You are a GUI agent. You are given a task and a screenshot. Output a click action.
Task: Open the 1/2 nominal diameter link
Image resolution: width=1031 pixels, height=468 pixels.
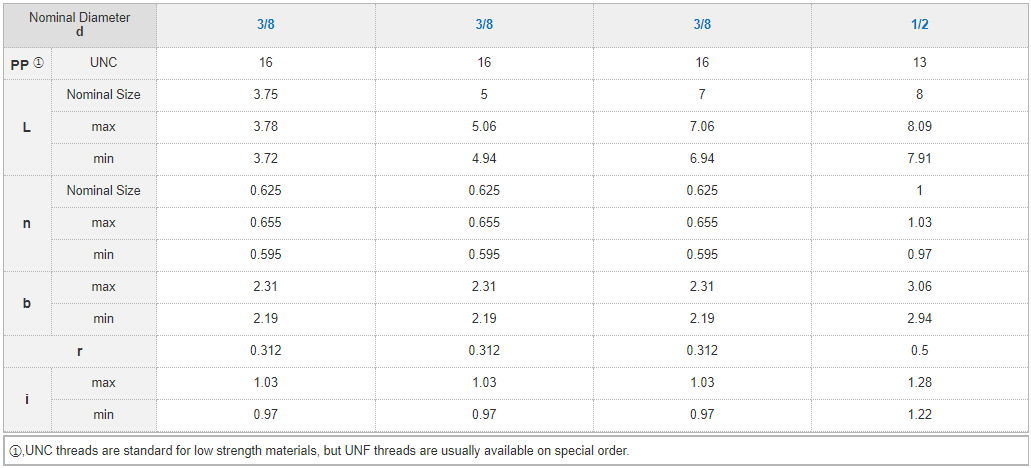click(920, 25)
